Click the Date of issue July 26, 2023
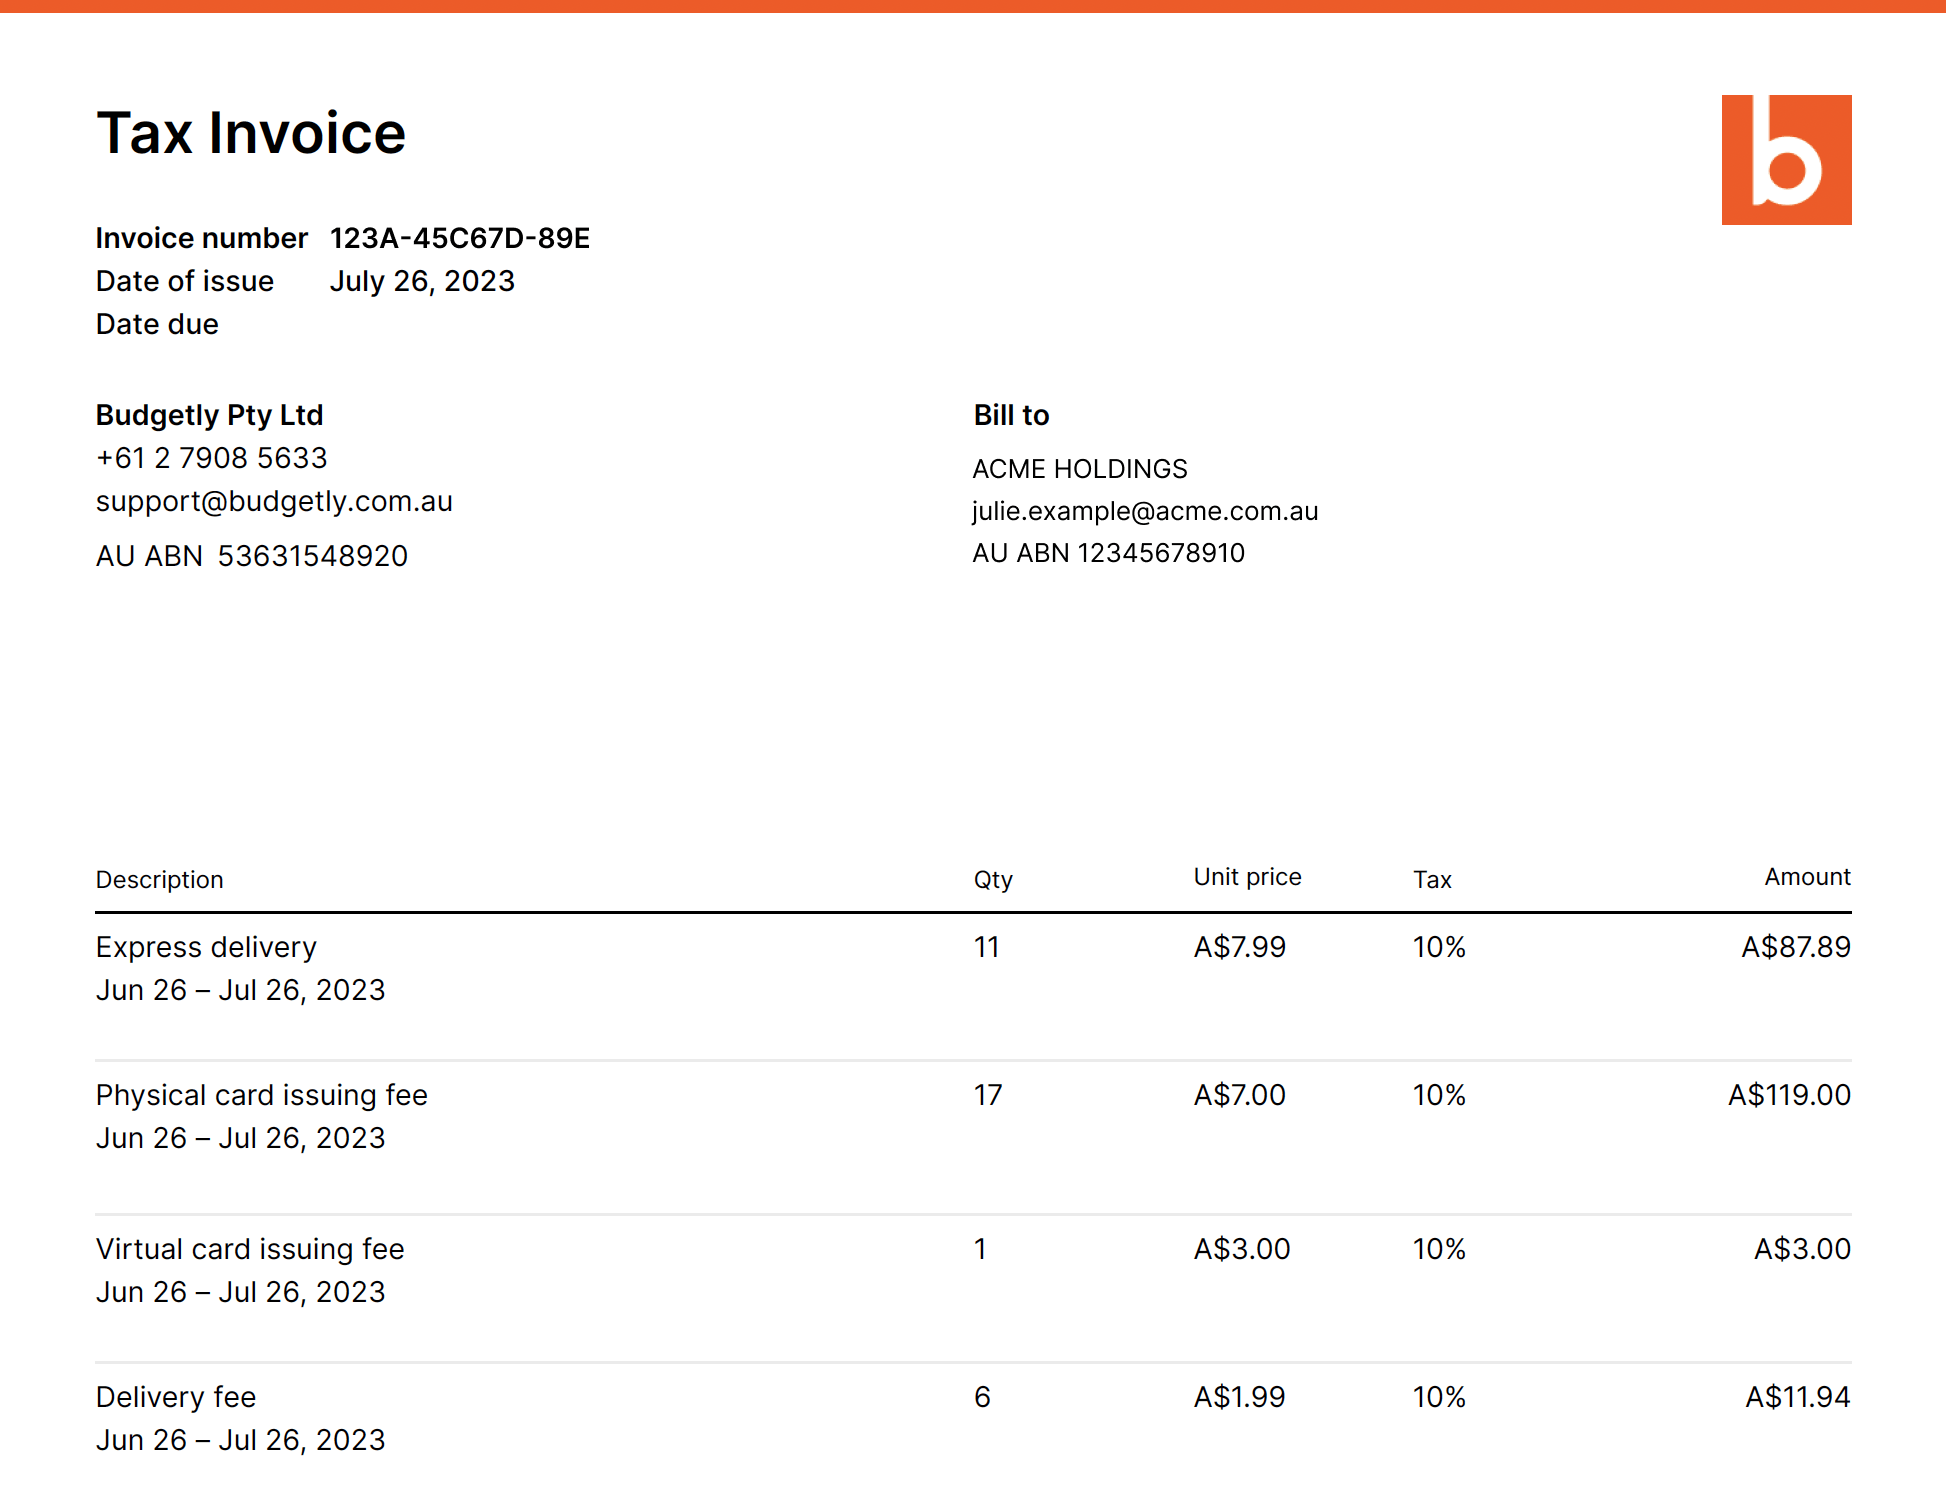Screen dimensions: 1950x1504 (422, 281)
